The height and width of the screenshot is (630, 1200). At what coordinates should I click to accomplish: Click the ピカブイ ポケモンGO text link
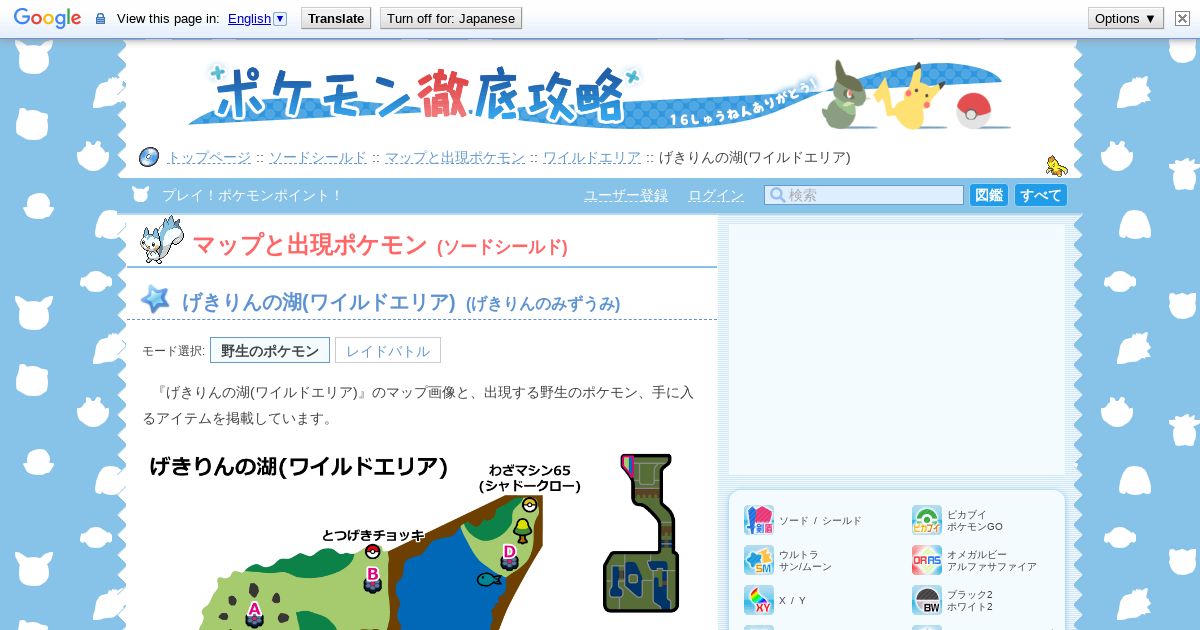point(975,520)
